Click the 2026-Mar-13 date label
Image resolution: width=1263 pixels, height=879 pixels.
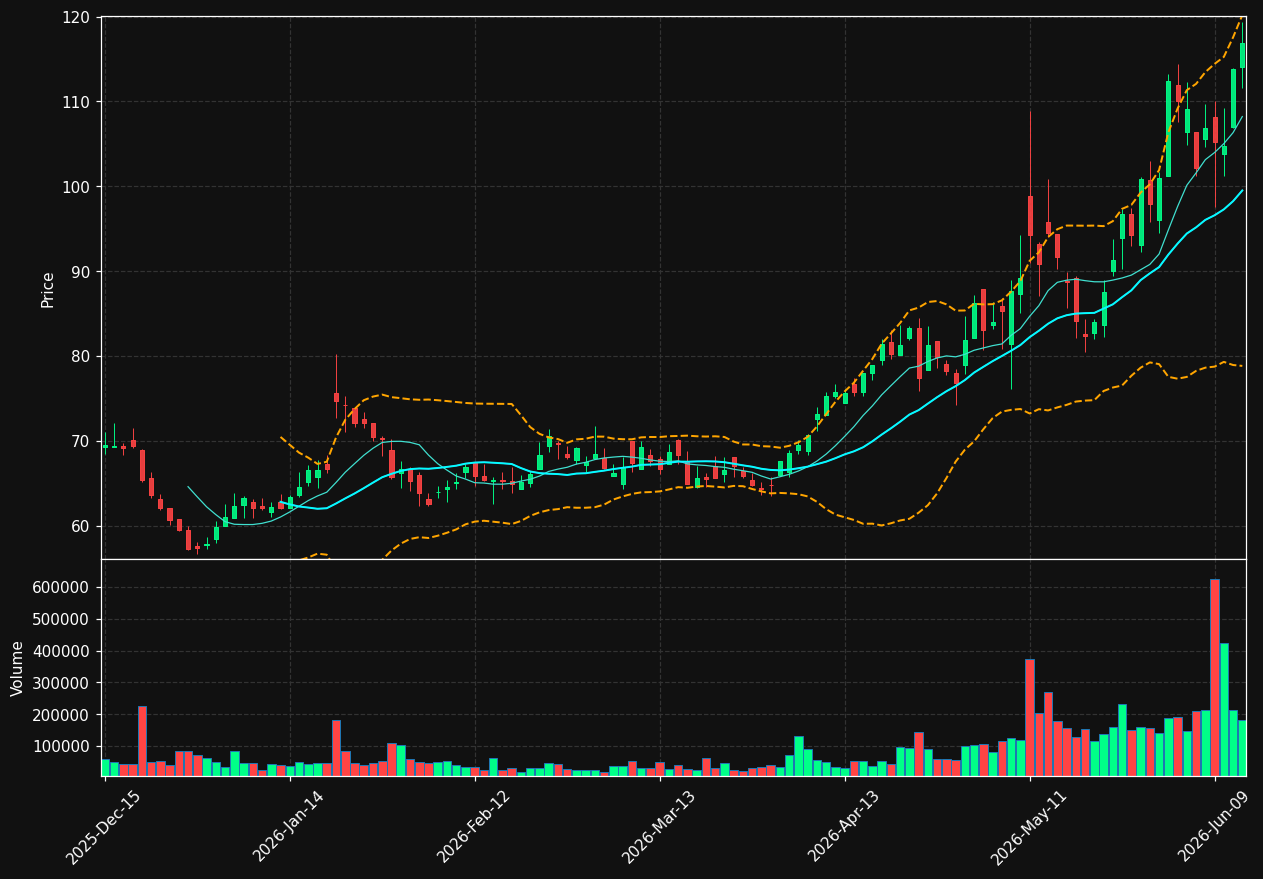point(658,827)
